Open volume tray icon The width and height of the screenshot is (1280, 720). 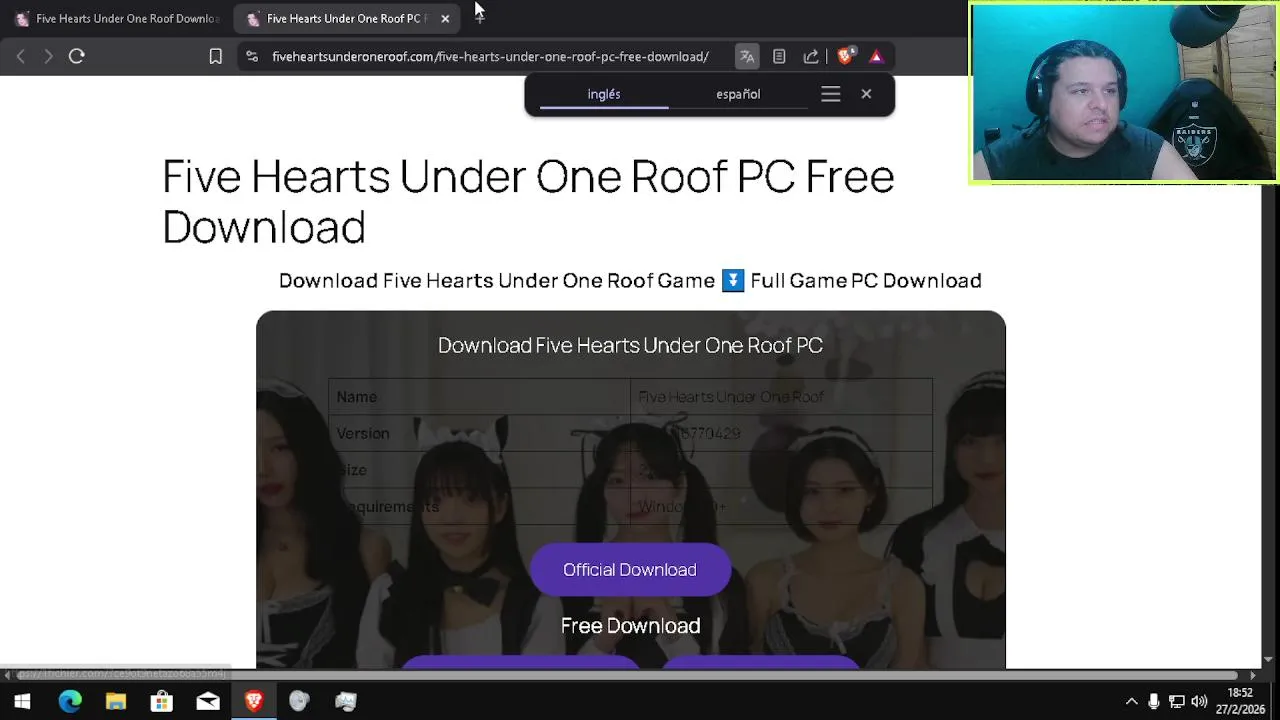click(x=1199, y=701)
